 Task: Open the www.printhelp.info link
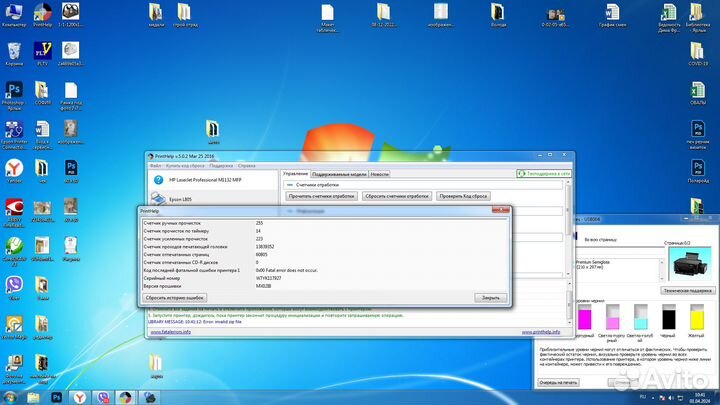click(x=540, y=332)
